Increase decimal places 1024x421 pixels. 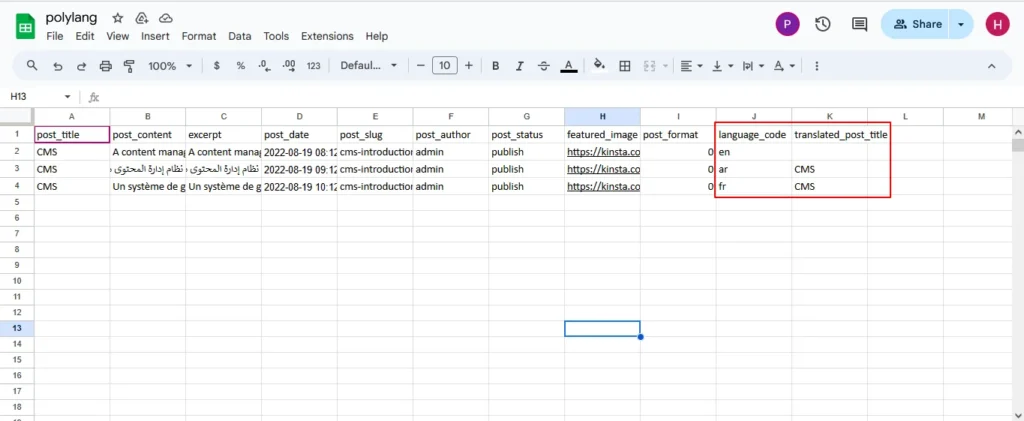[x=289, y=66]
